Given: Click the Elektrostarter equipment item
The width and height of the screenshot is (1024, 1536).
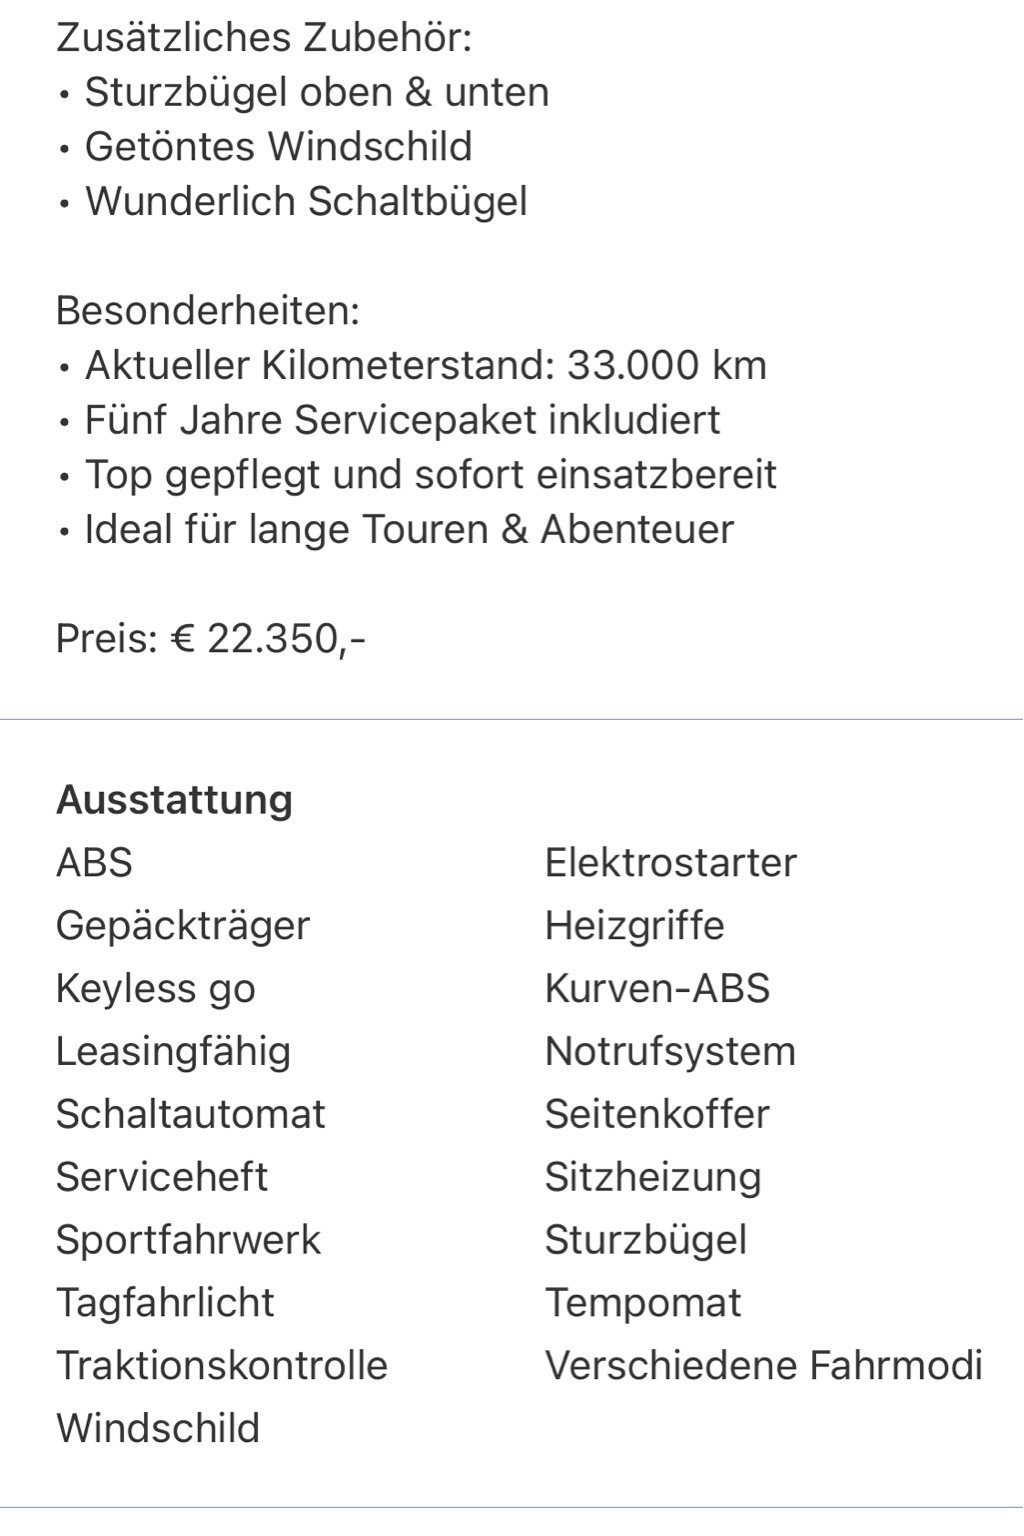Looking at the screenshot, I should coord(670,862).
